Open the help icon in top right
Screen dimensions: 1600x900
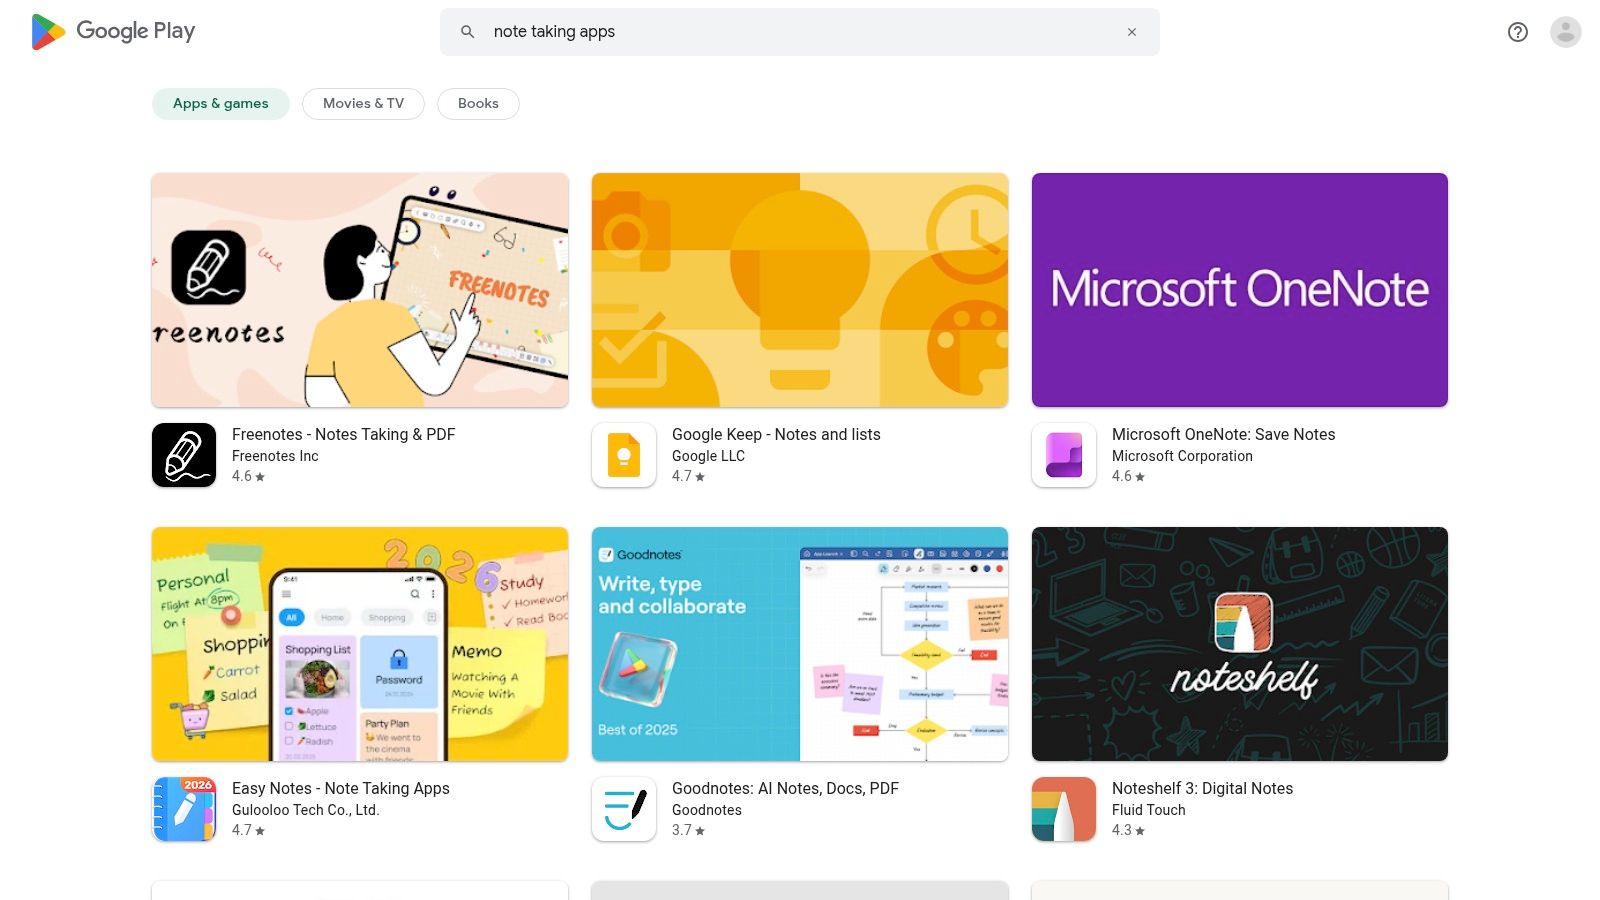click(x=1517, y=32)
